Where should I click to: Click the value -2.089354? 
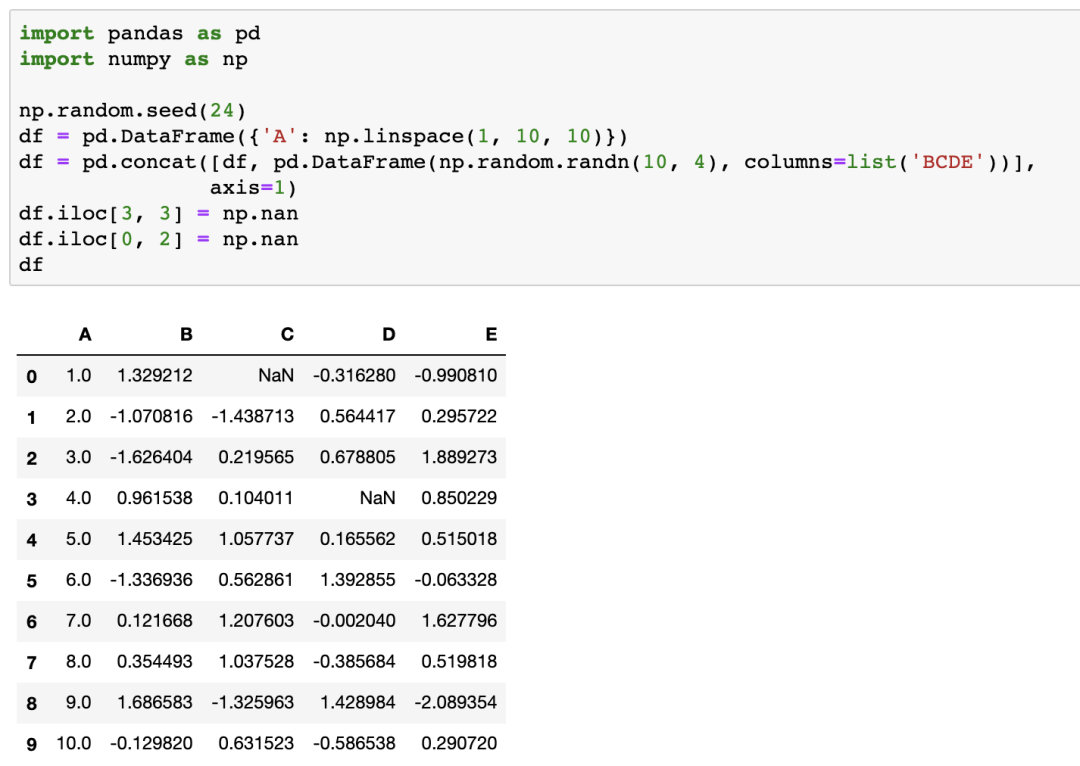click(455, 702)
